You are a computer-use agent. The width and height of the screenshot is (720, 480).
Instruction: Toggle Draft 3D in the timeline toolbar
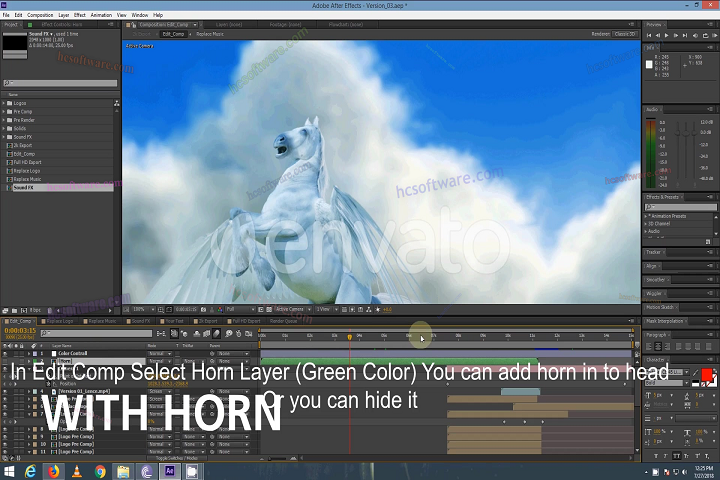[x=184, y=334]
